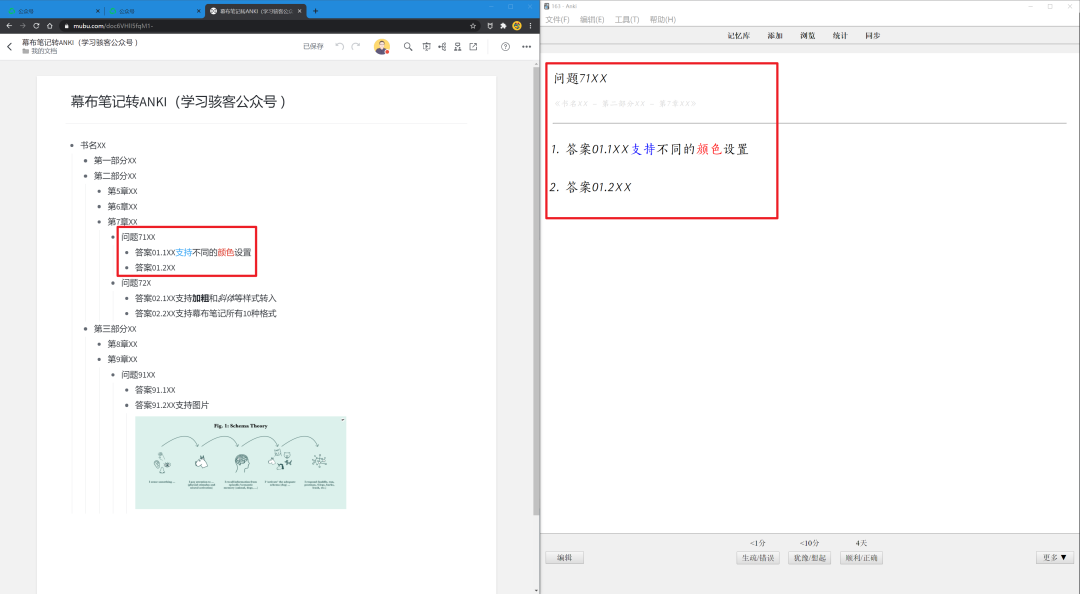Reload the Mubu page
1080x594 pixels.
point(36,25)
